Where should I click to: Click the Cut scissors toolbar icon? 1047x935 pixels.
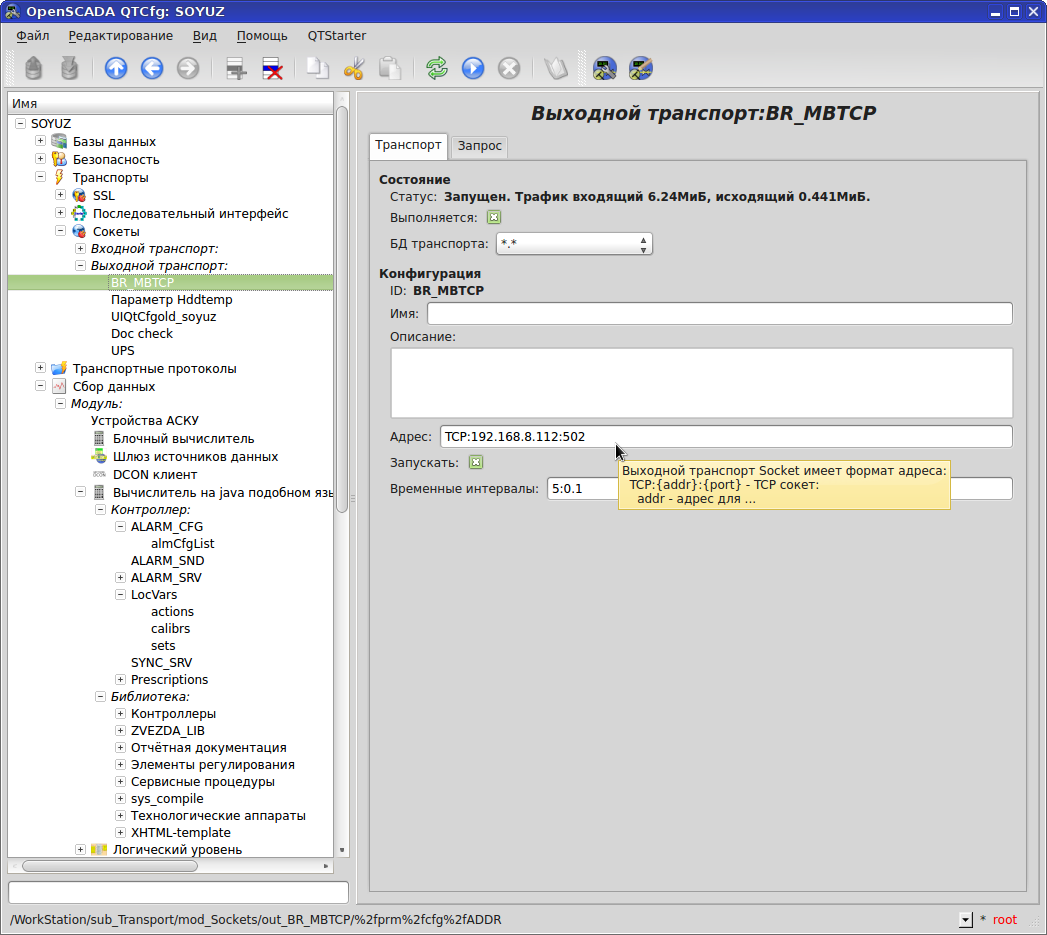click(354, 68)
